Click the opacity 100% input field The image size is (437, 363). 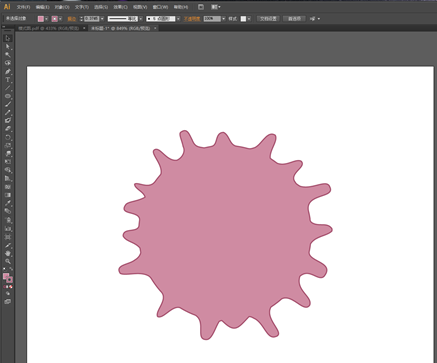tap(212, 19)
